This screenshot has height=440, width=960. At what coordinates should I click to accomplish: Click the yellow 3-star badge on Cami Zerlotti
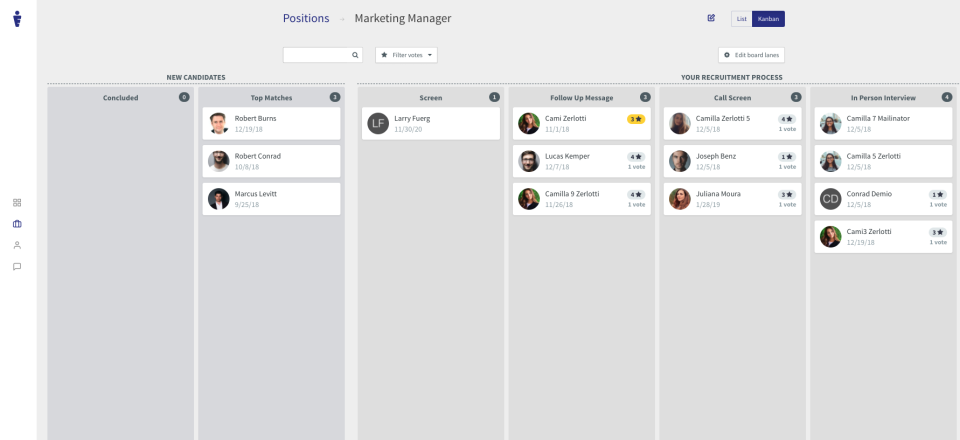tap(636, 119)
